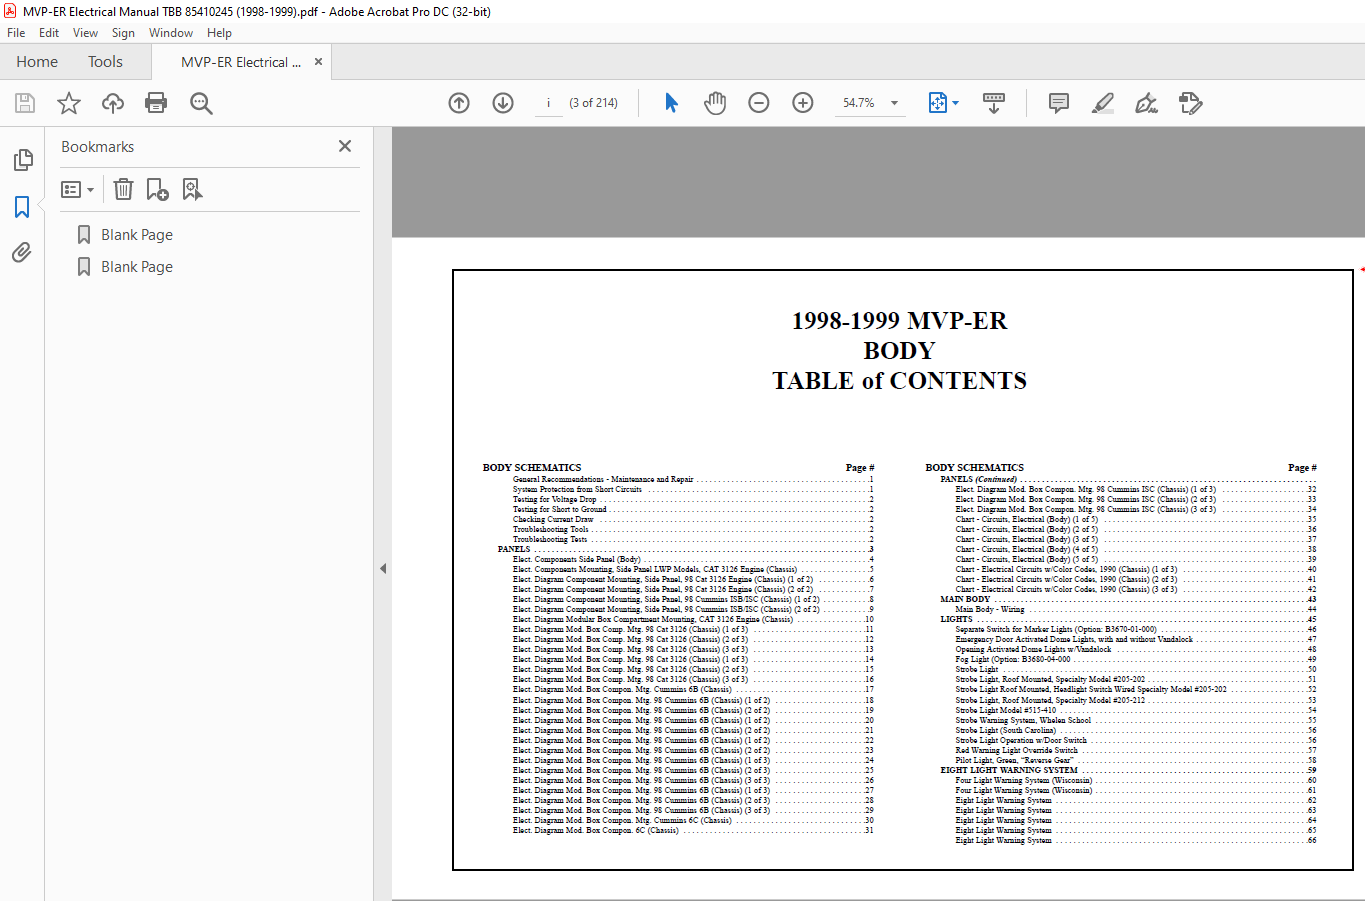Click the EIGHT LIGHT WARNING SYSTEM heading

[1009, 770]
